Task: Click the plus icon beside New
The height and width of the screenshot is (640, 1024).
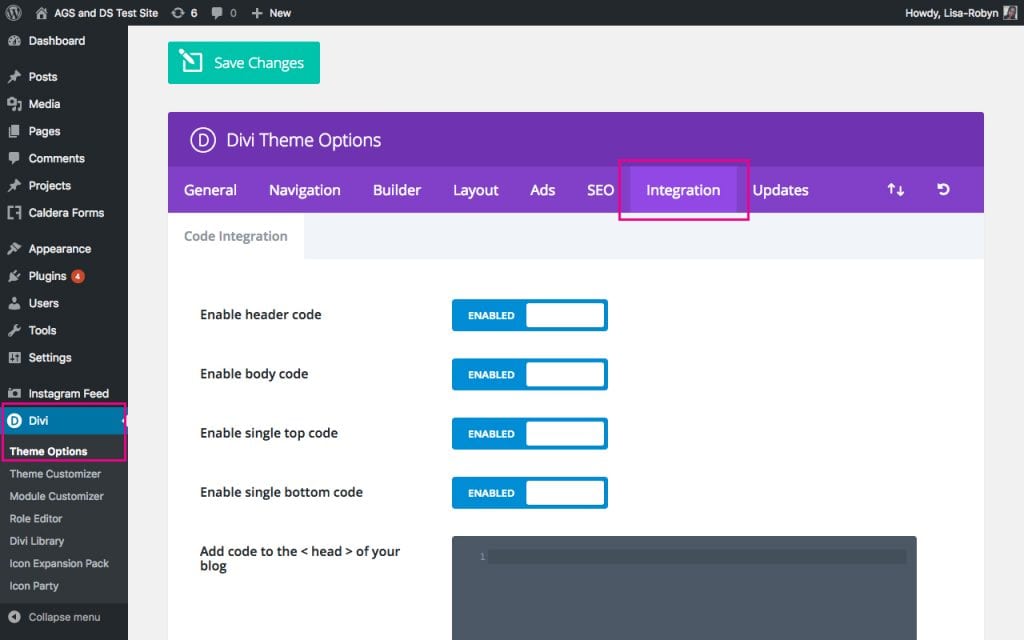Action: (257, 12)
